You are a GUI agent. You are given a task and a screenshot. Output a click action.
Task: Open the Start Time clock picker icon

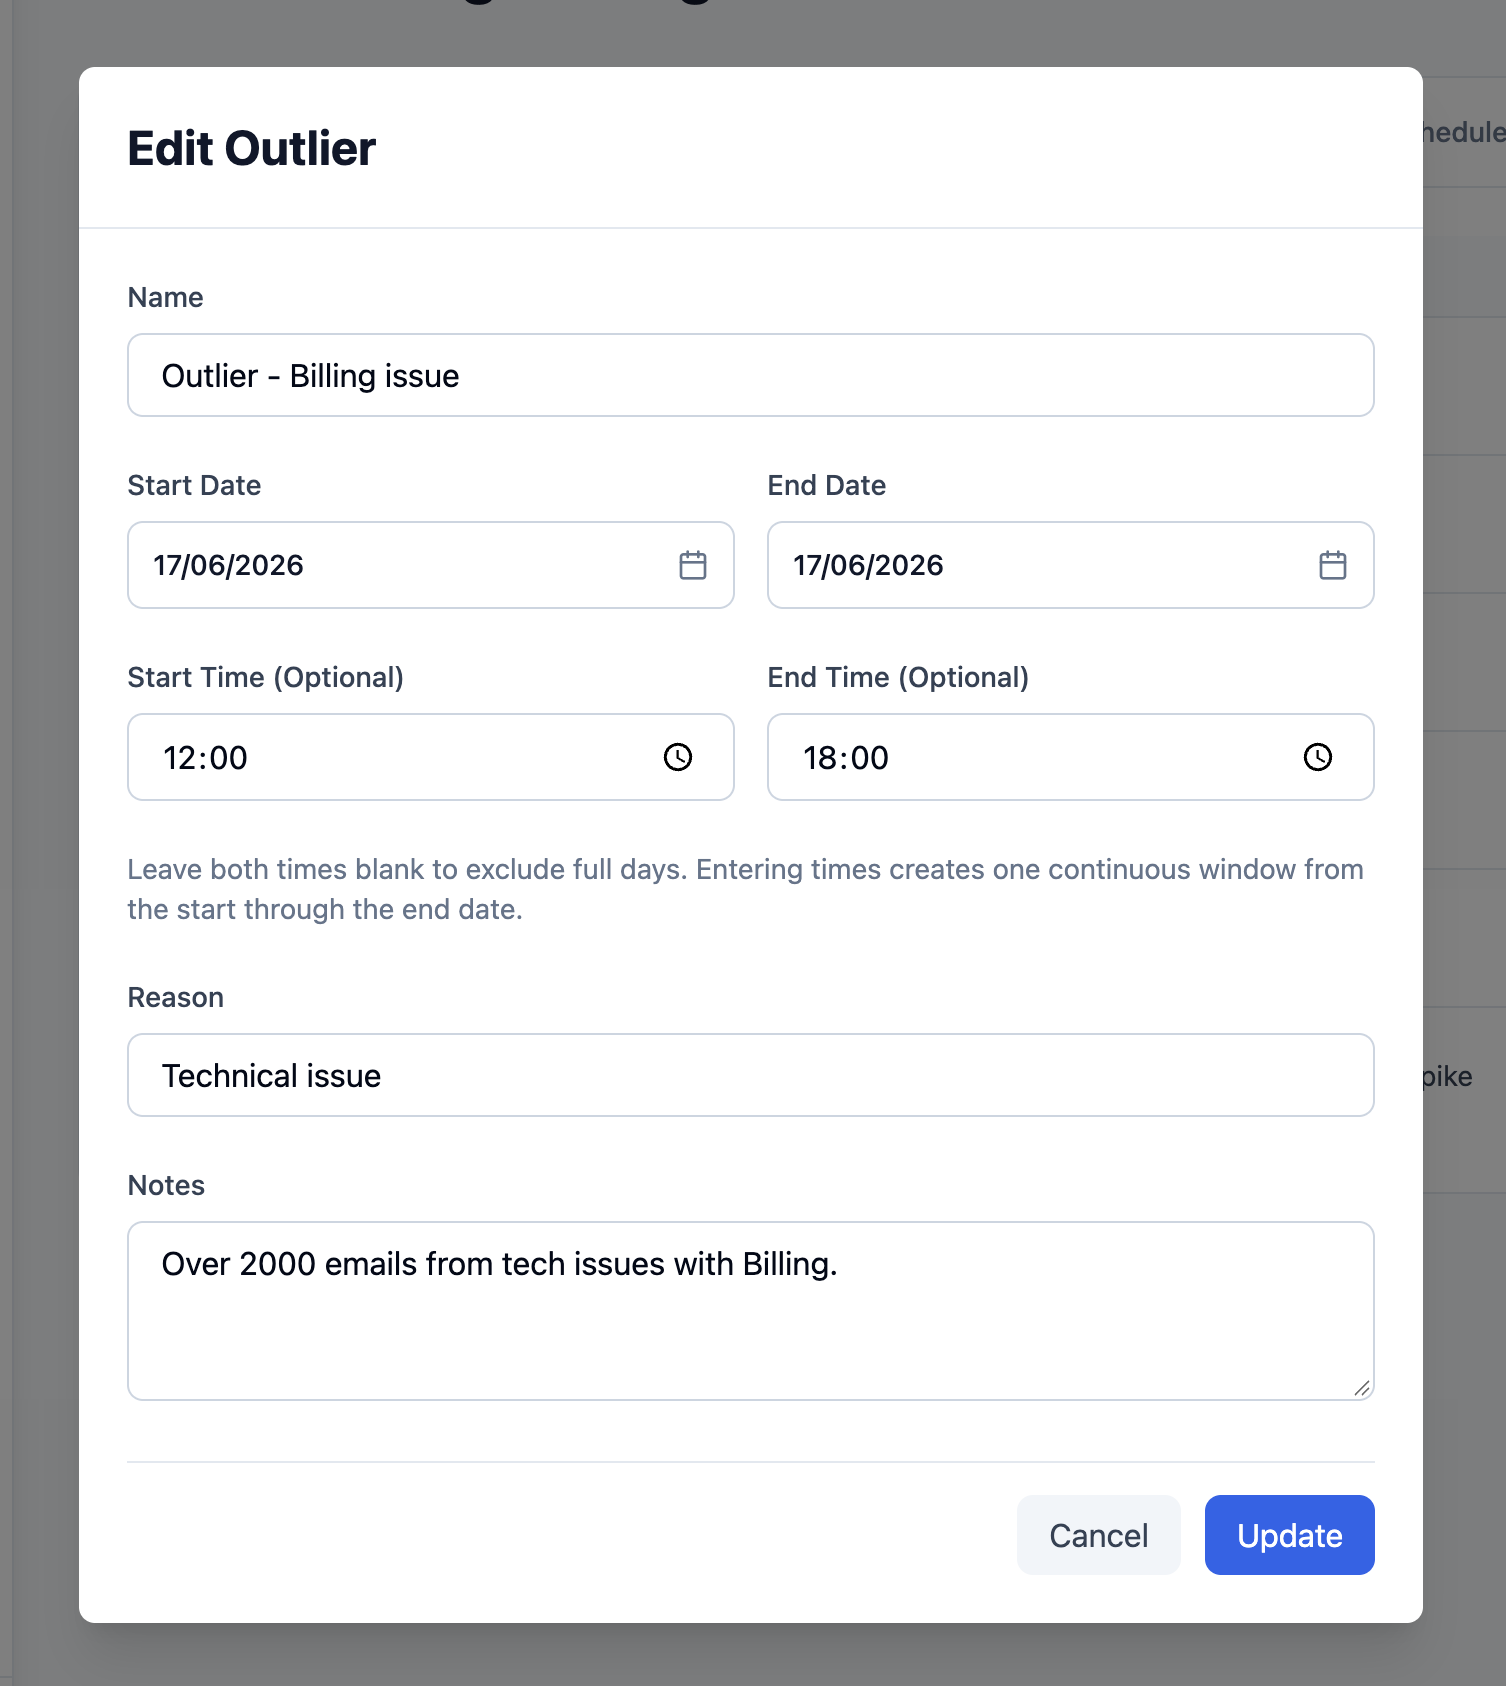(678, 757)
